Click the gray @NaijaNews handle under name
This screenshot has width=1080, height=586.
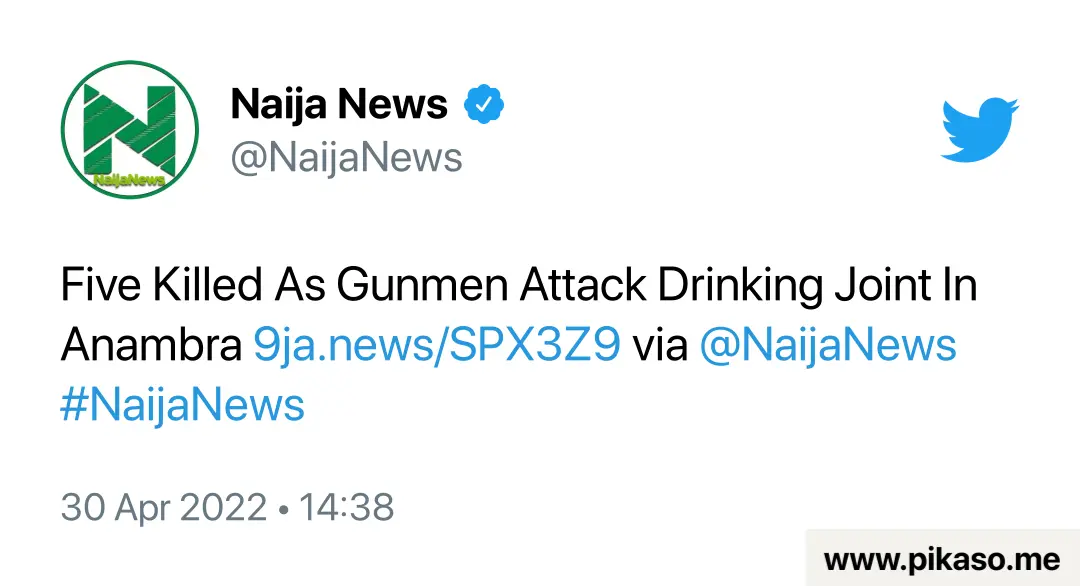tap(346, 158)
